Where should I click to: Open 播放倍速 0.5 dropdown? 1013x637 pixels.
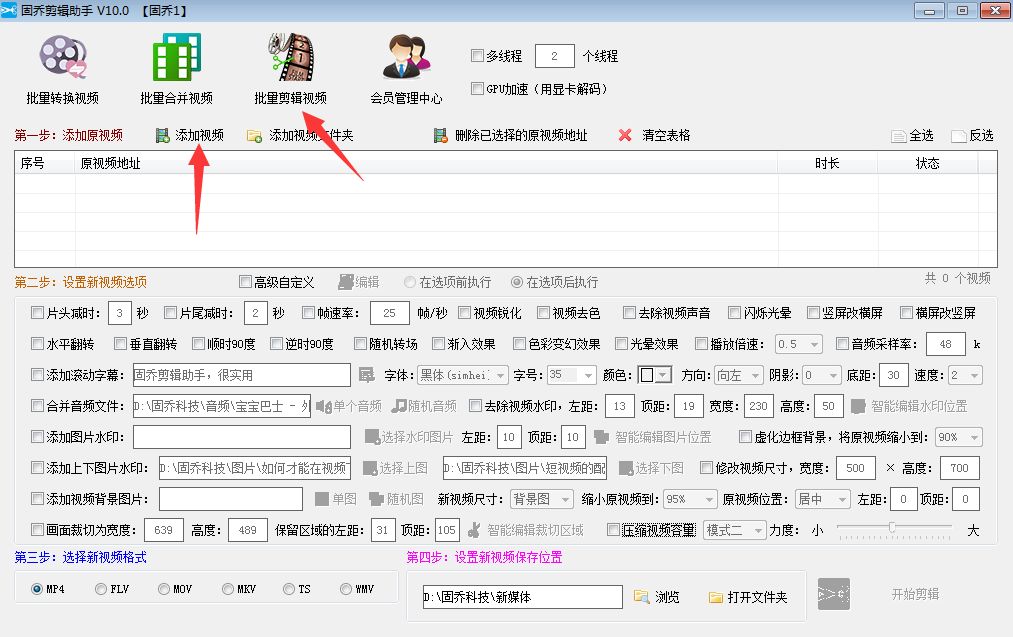[x=799, y=344]
